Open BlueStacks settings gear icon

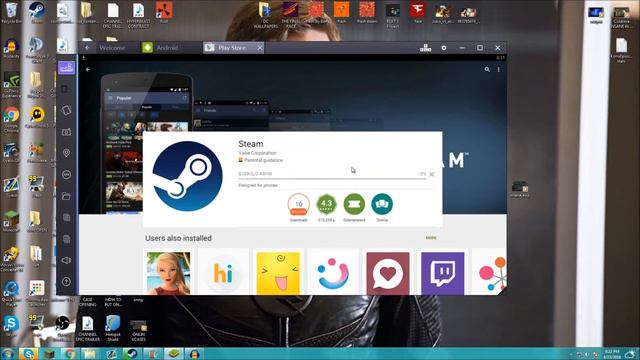444,48
